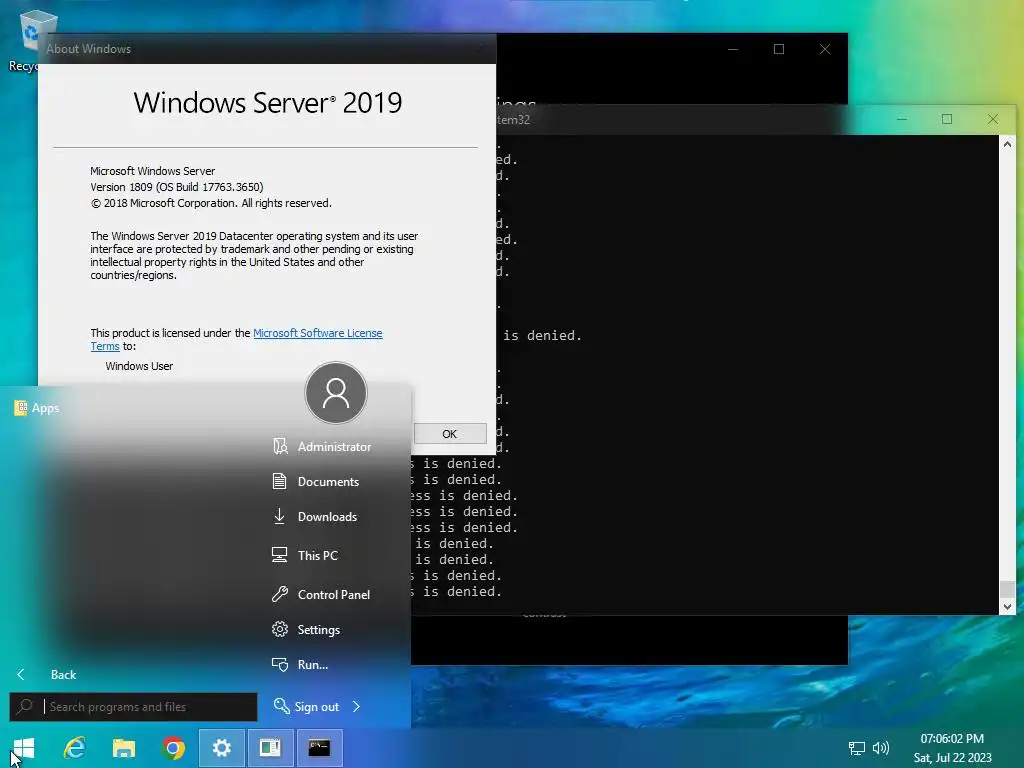Open the date and time clock

pyautogui.click(x=952, y=748)
